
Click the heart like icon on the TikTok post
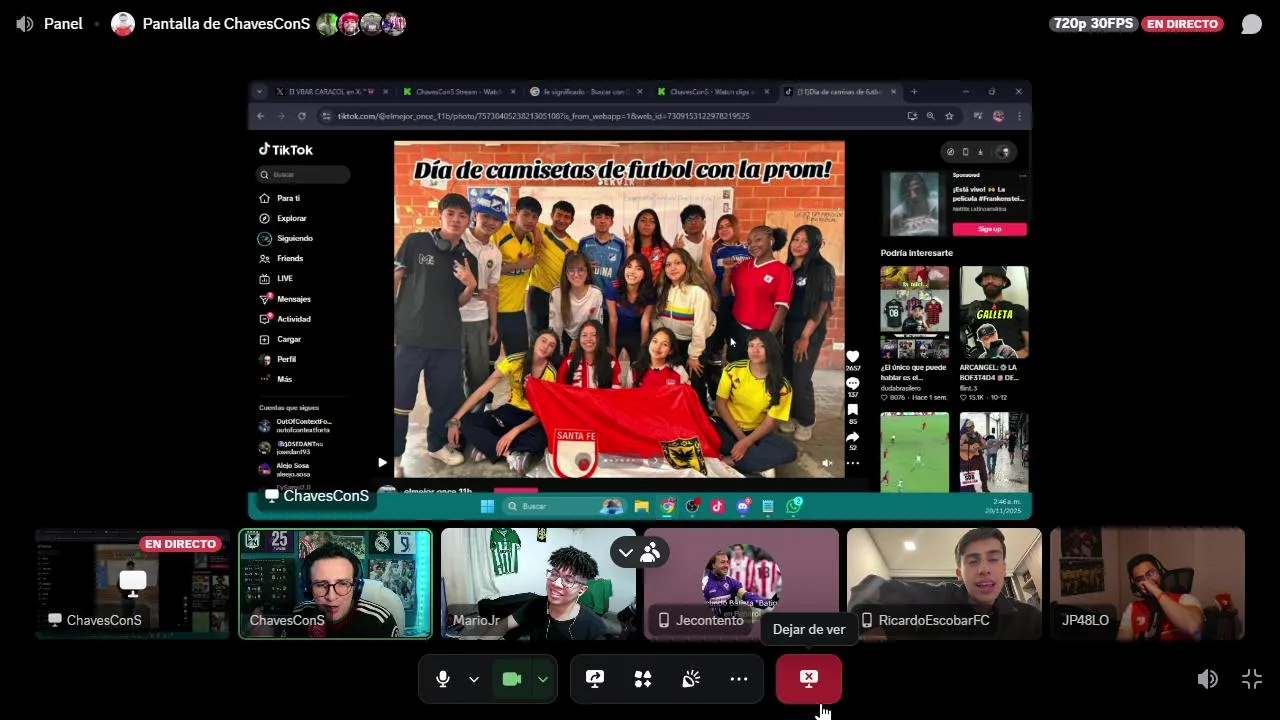tap(852, 357)
